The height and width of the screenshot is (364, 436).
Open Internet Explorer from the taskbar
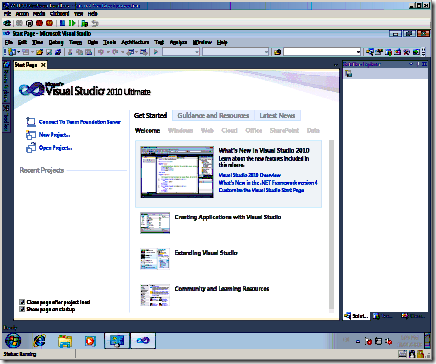point(39,341)
